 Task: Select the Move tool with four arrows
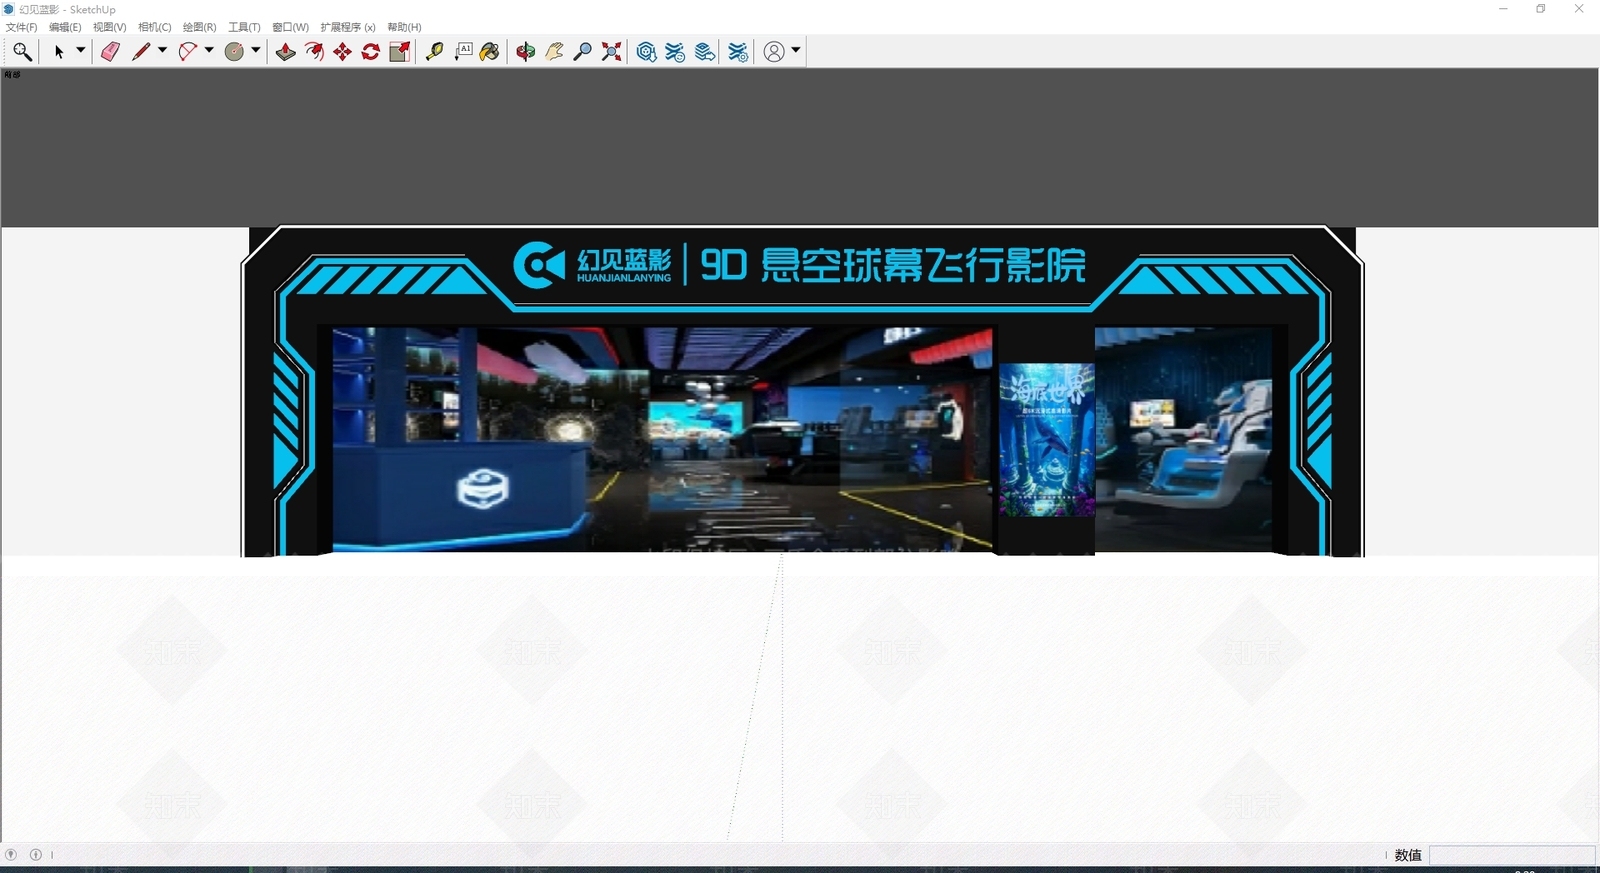coord(342,52)
